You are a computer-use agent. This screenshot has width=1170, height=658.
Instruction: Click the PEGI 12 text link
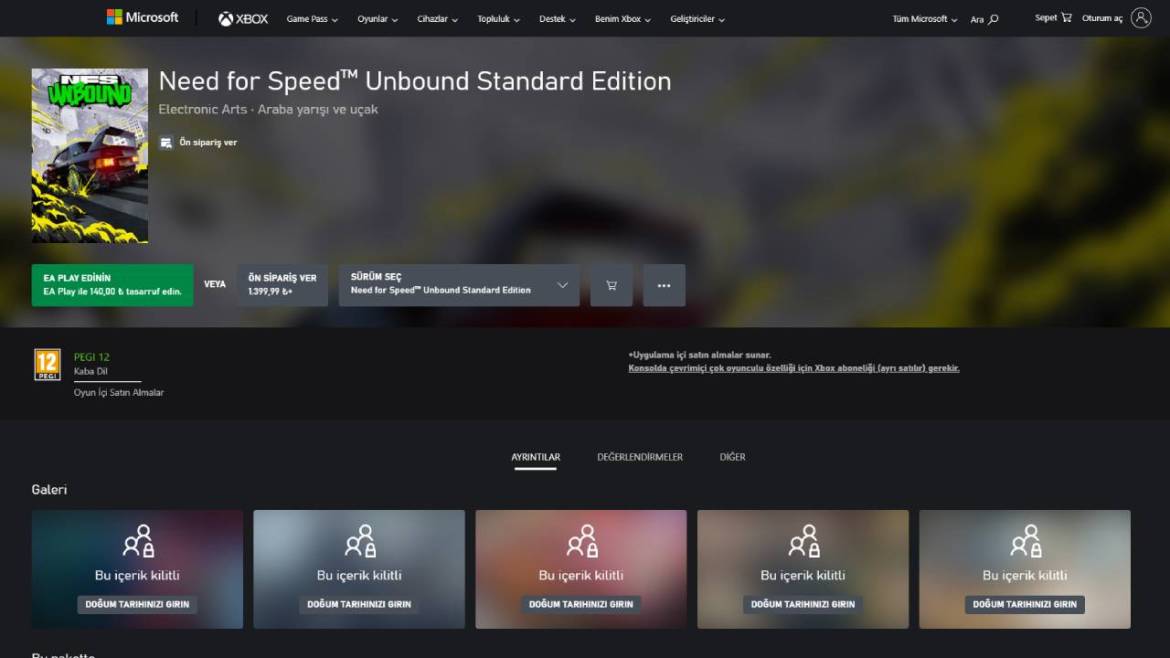[x=91, y=357]
